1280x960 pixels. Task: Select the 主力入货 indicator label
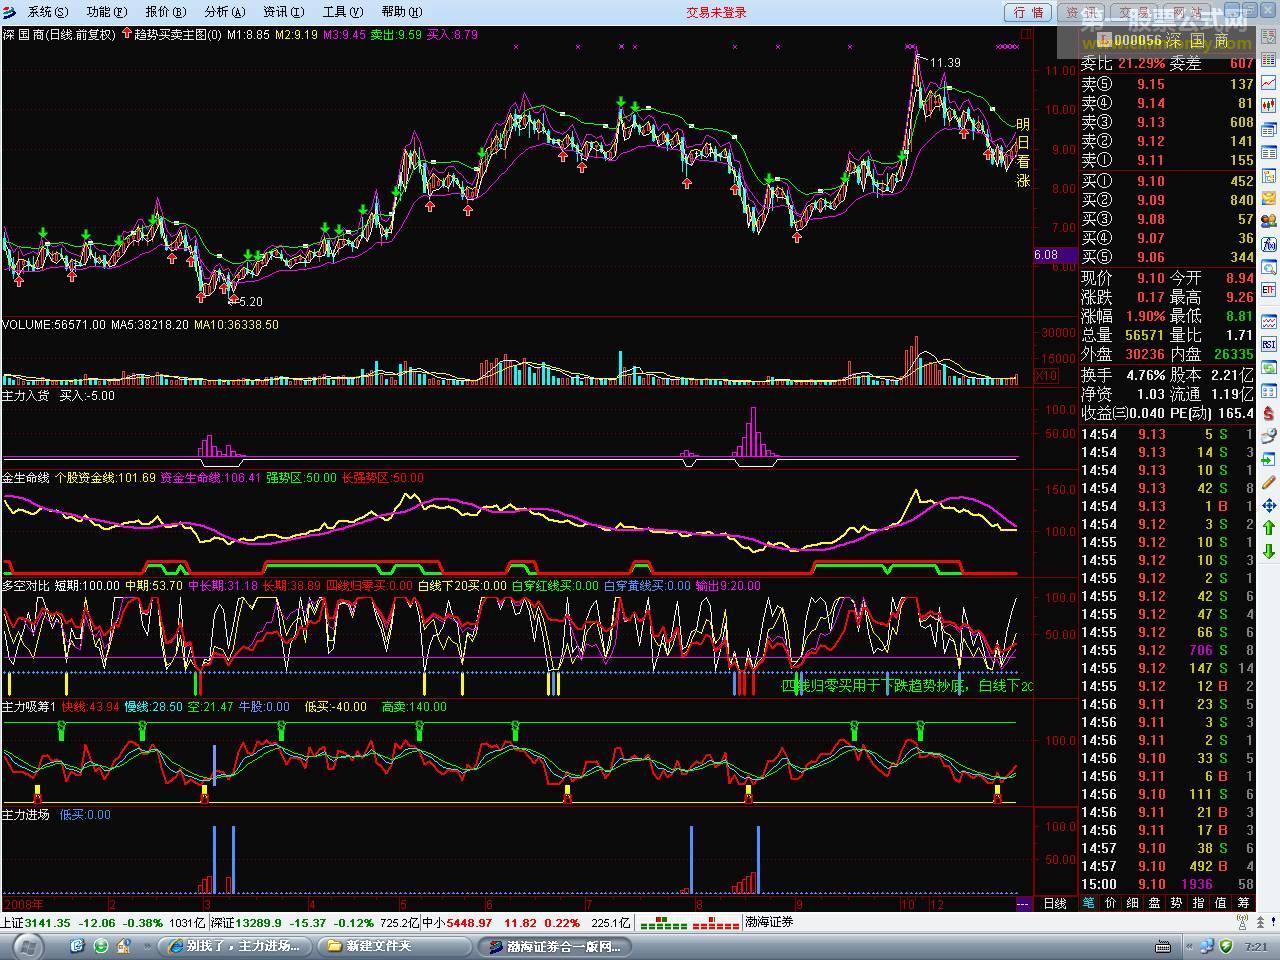click(26, 395)
